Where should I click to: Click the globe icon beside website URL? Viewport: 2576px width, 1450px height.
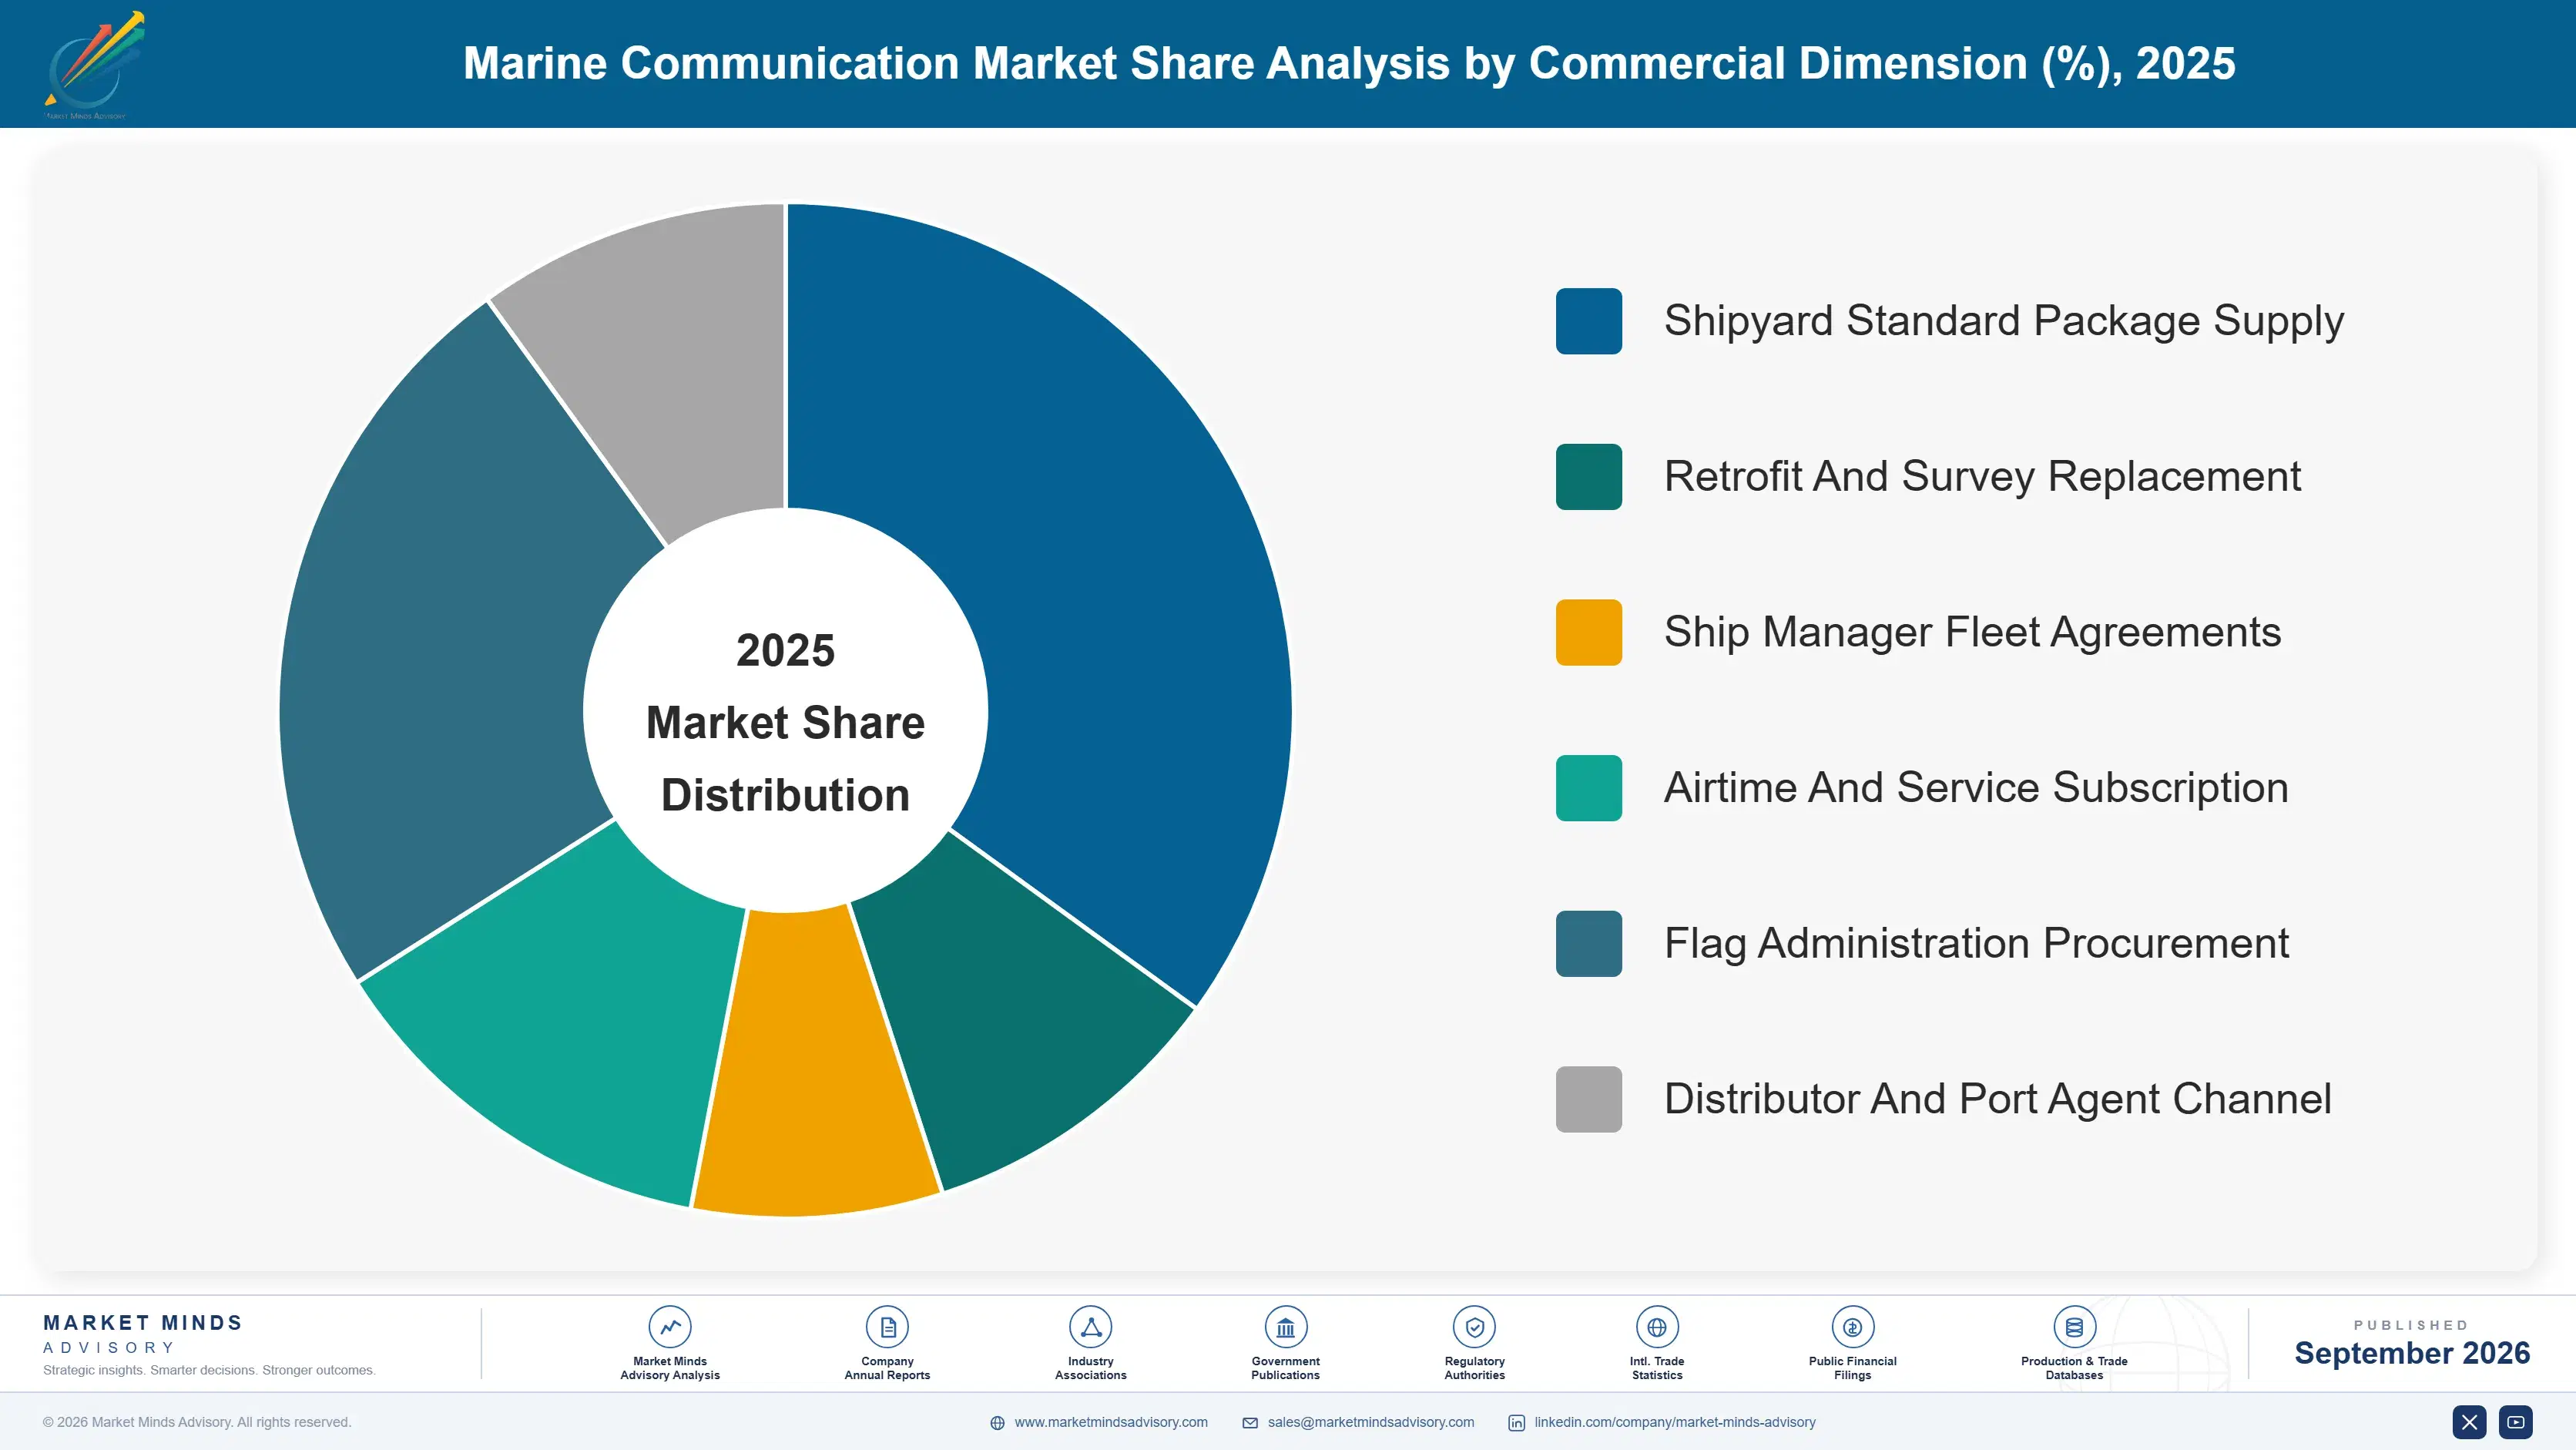click(x=997, y=1423)
